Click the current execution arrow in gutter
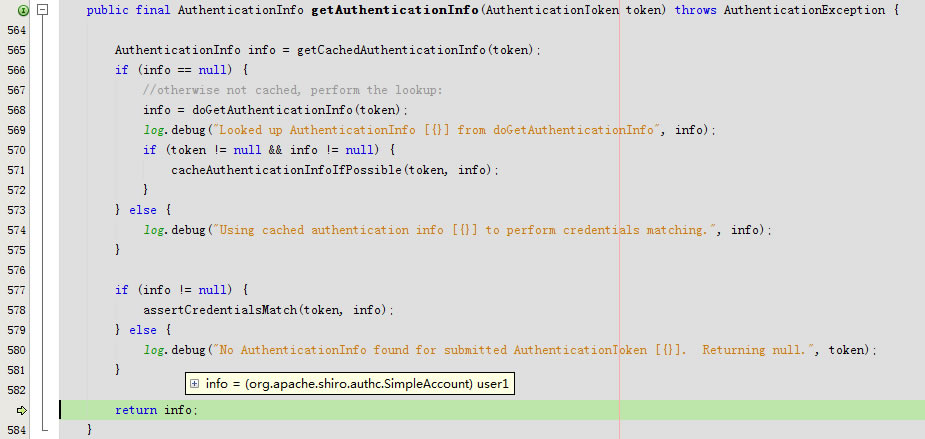This screenshot has height=439, width=925. coord(22,410)
